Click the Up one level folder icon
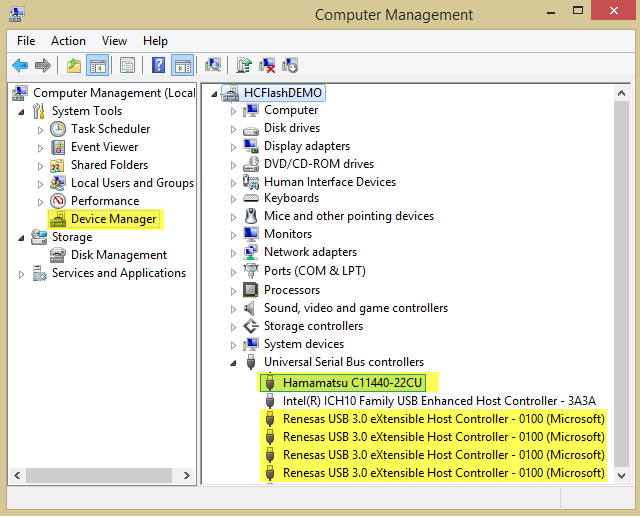This screenshot has height=517, width=640. [x=74, y=66]
